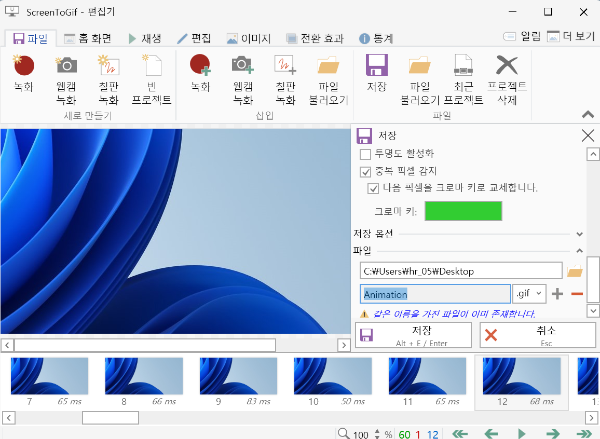This screenshot has width=600, height=439.
Task: Enable the 투명도 활성화 checkbox
Action: 365,154
